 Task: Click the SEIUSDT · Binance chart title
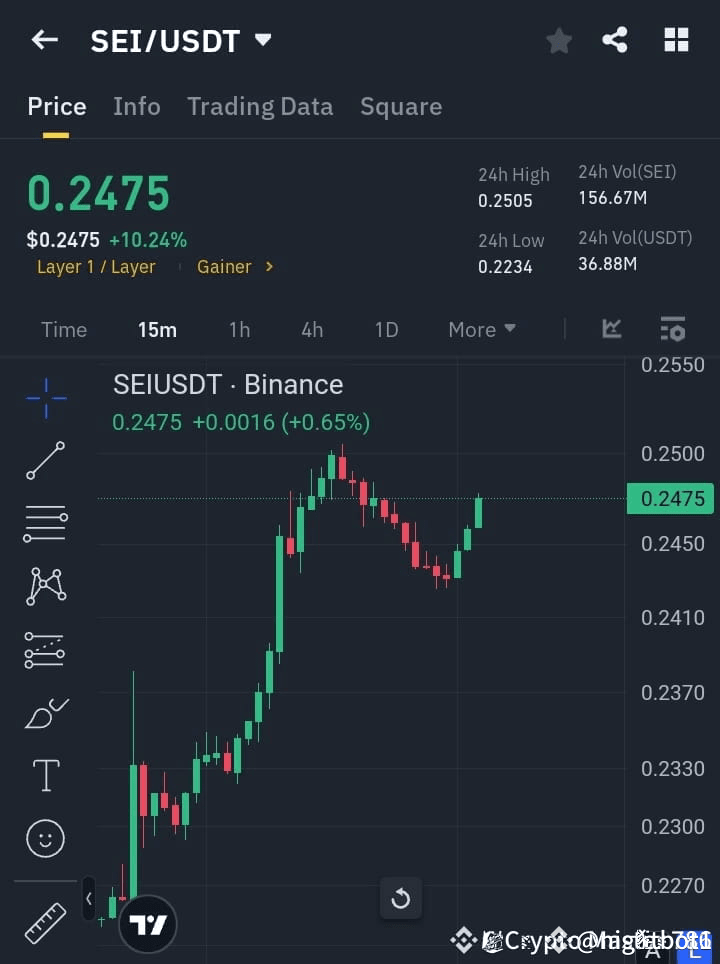pos(228,385)
